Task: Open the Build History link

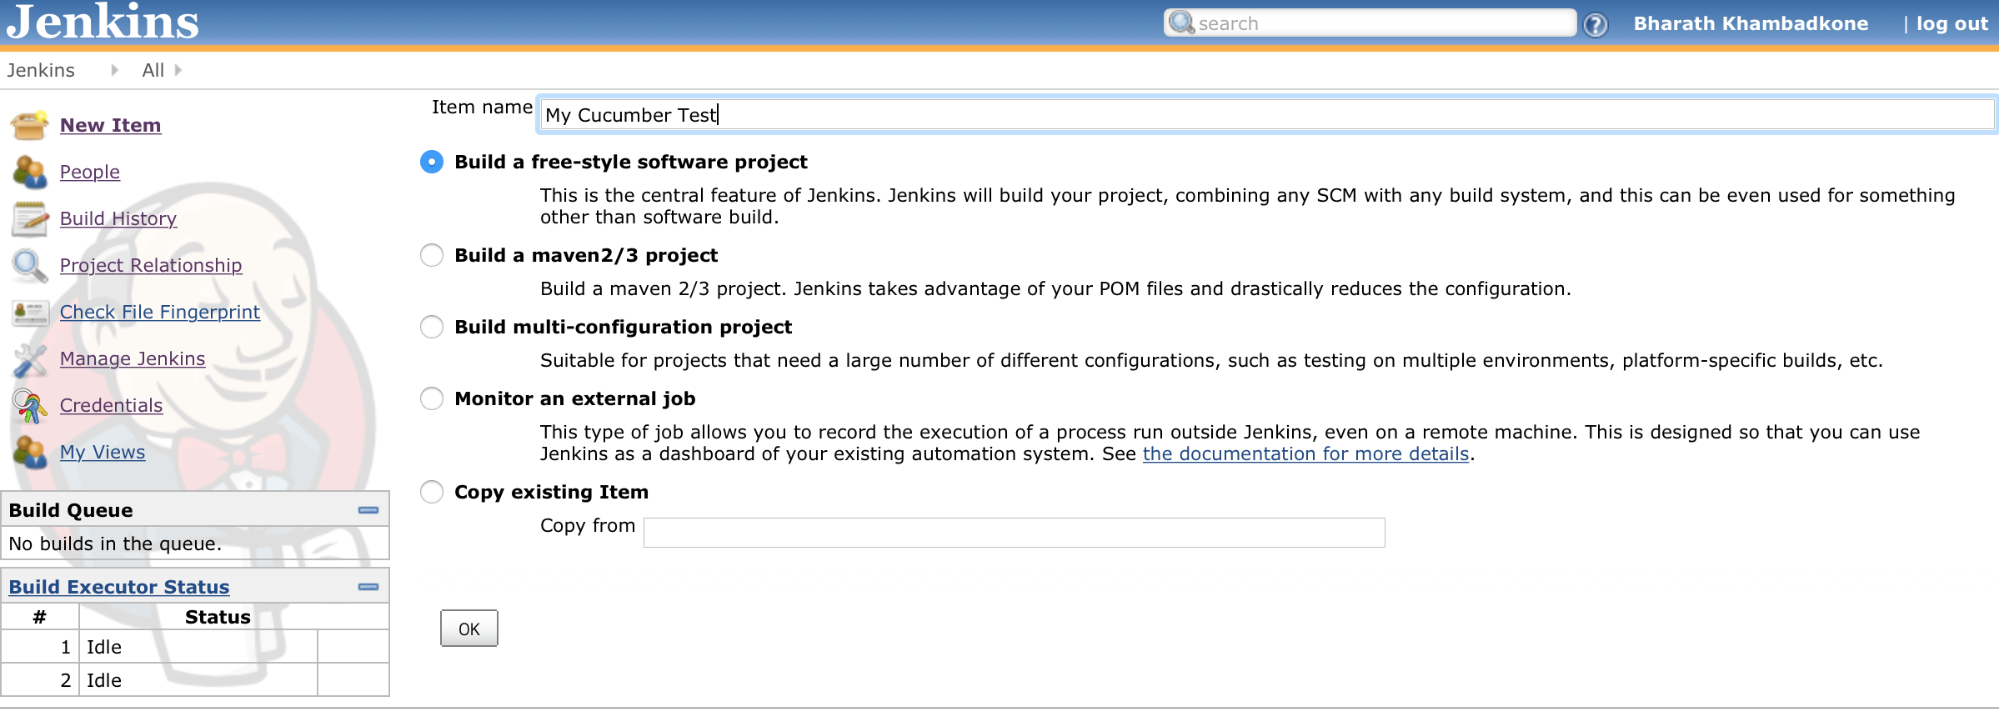Action: click(118, 219)
